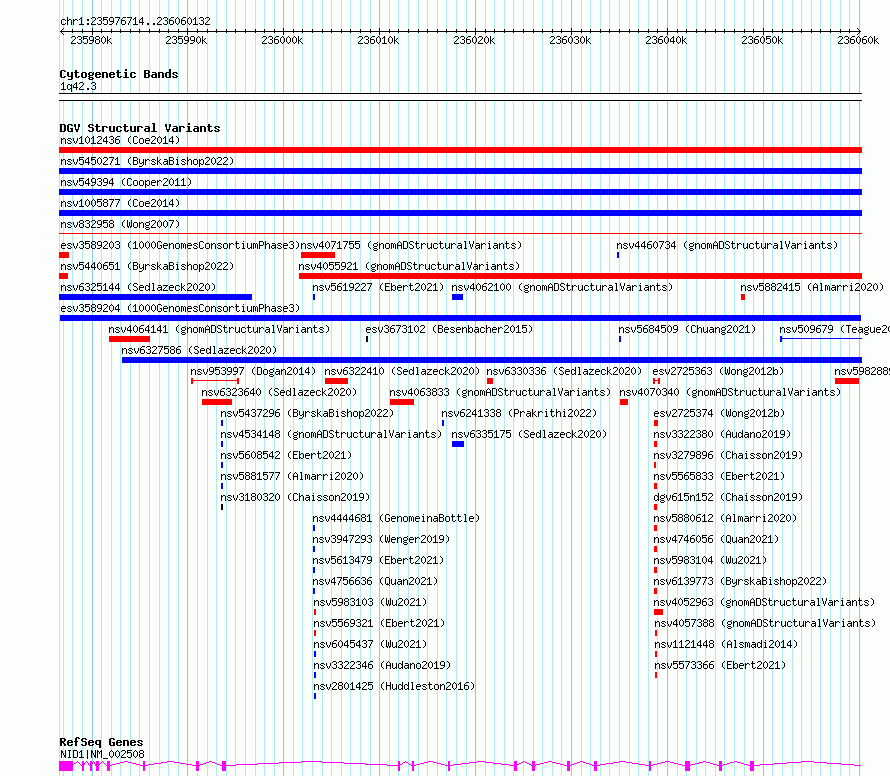This screenshot has height=776, width=890.
Task: Select nsv4444681 (GenomeinaBottle) label
Action: [396, 518]
